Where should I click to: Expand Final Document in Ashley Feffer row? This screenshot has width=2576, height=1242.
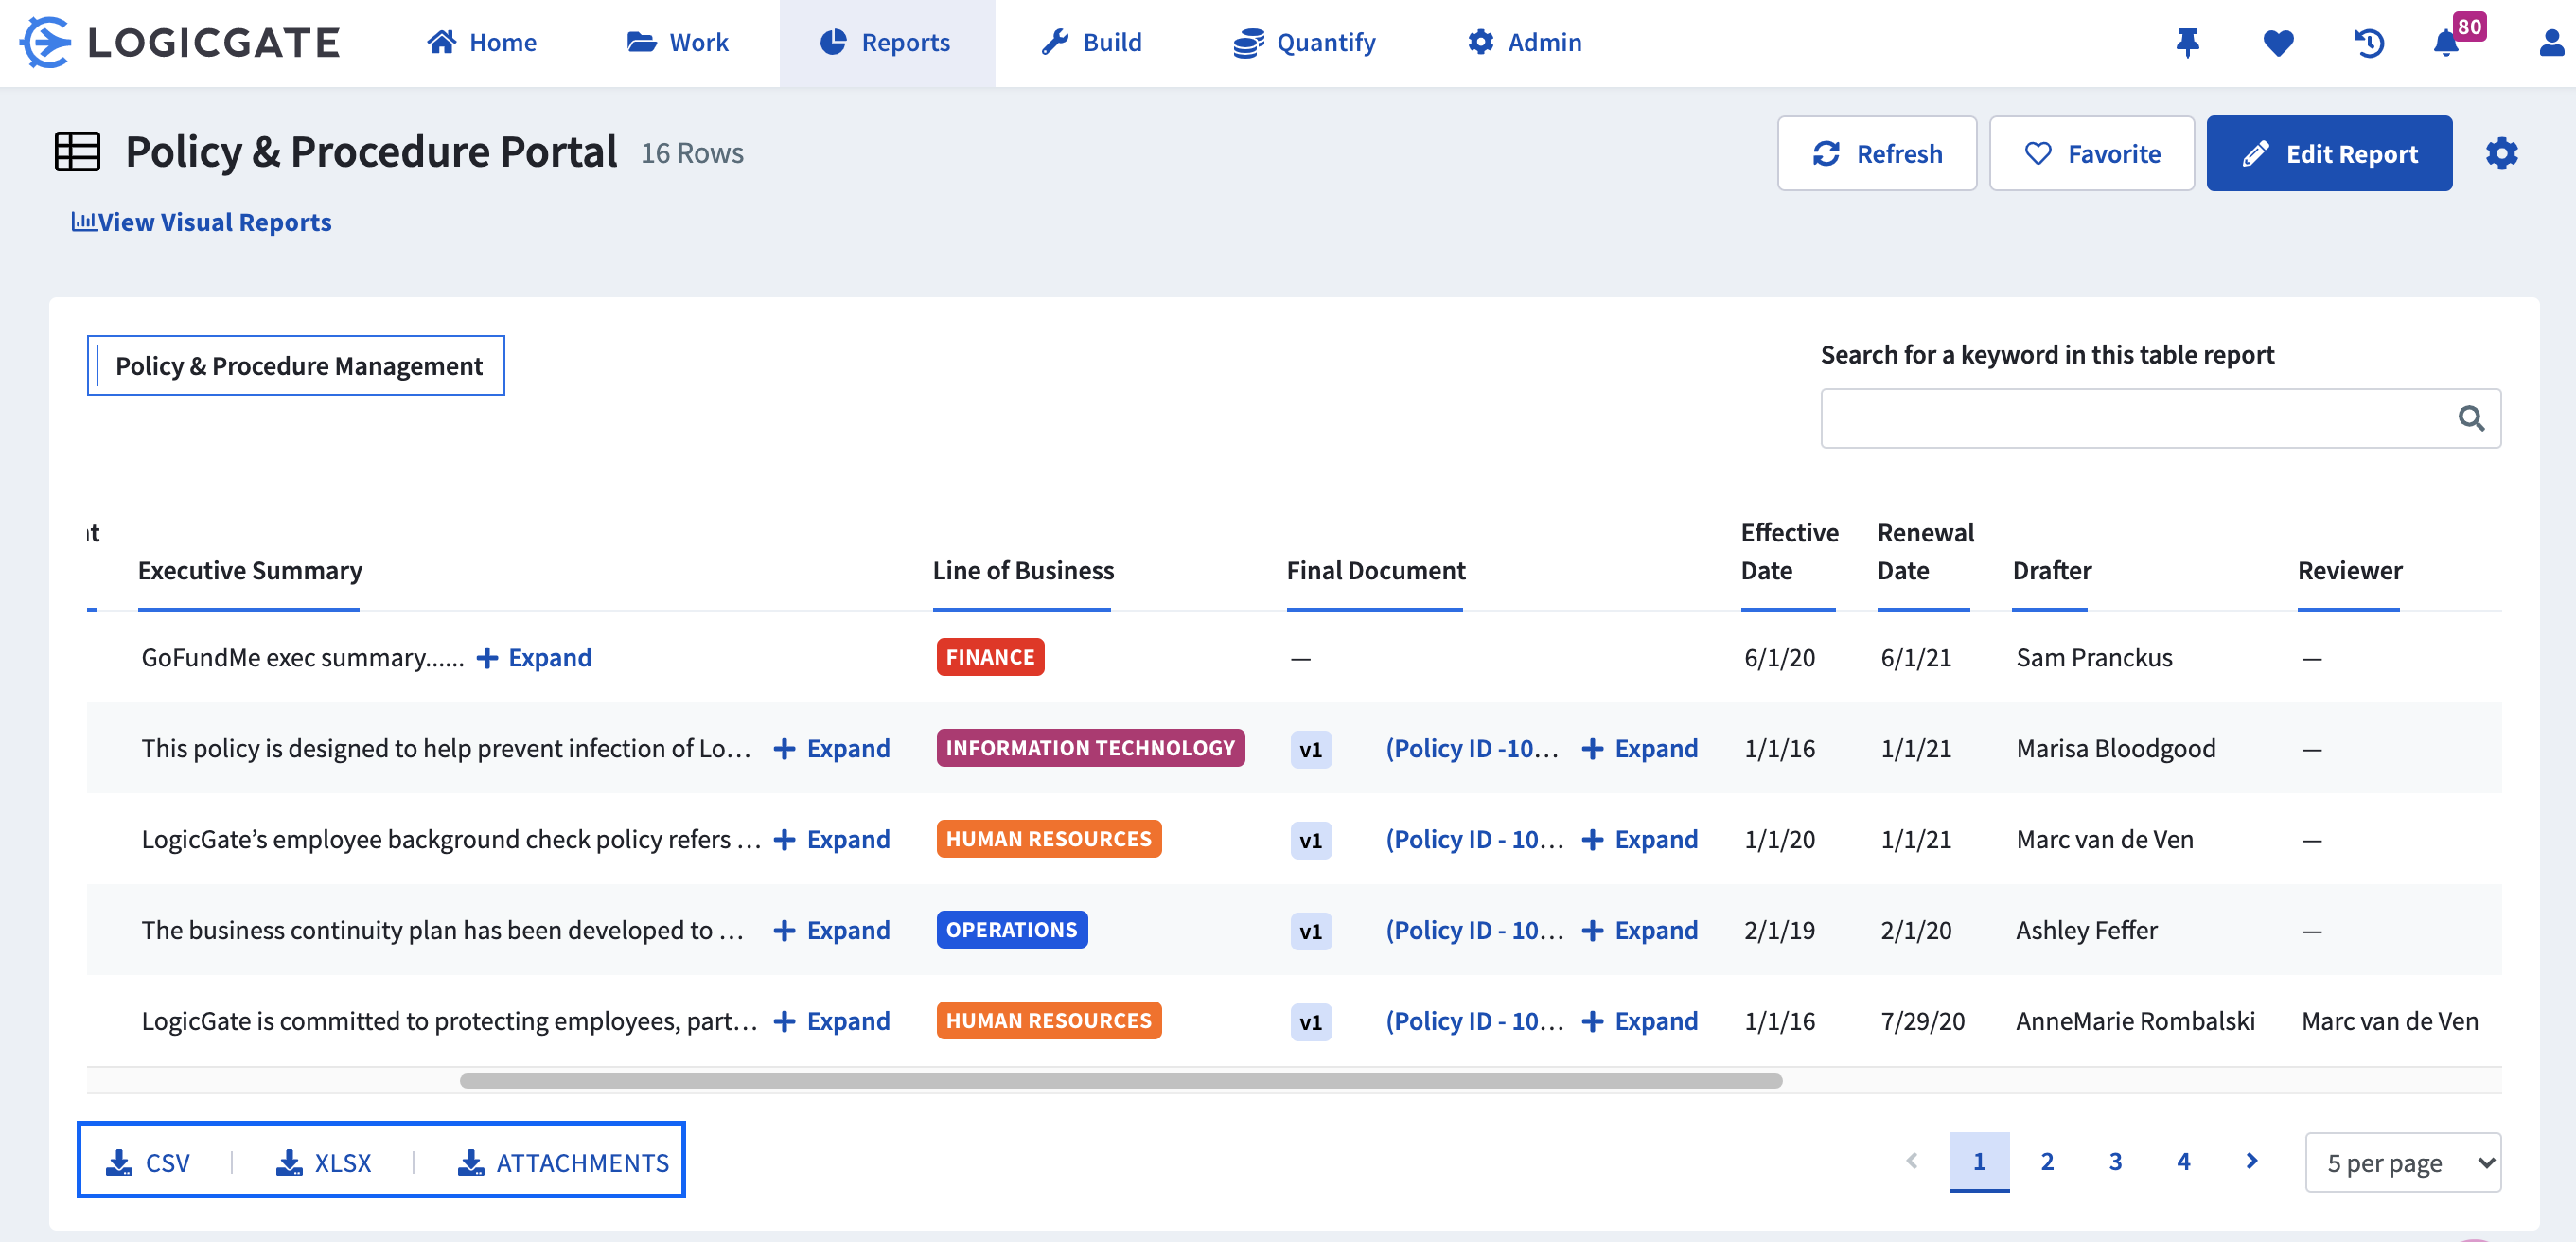point(1640,931)
